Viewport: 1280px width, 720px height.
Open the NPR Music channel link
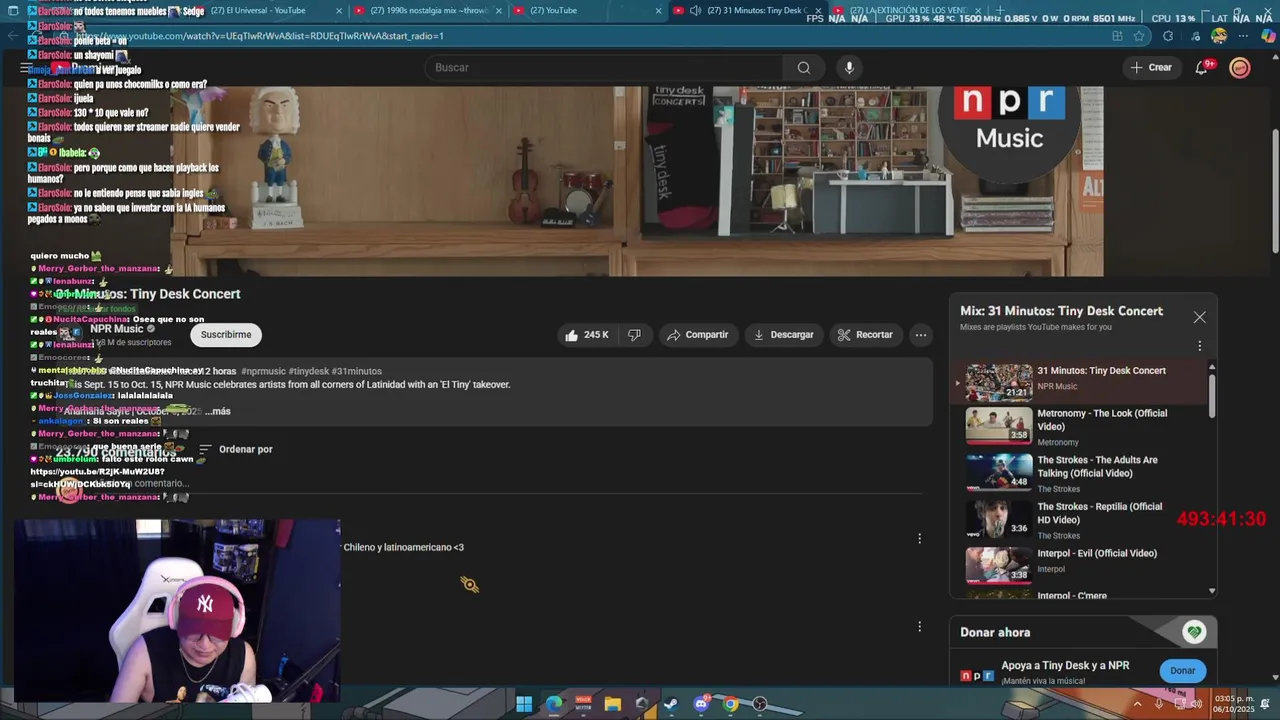click(116, 329)
